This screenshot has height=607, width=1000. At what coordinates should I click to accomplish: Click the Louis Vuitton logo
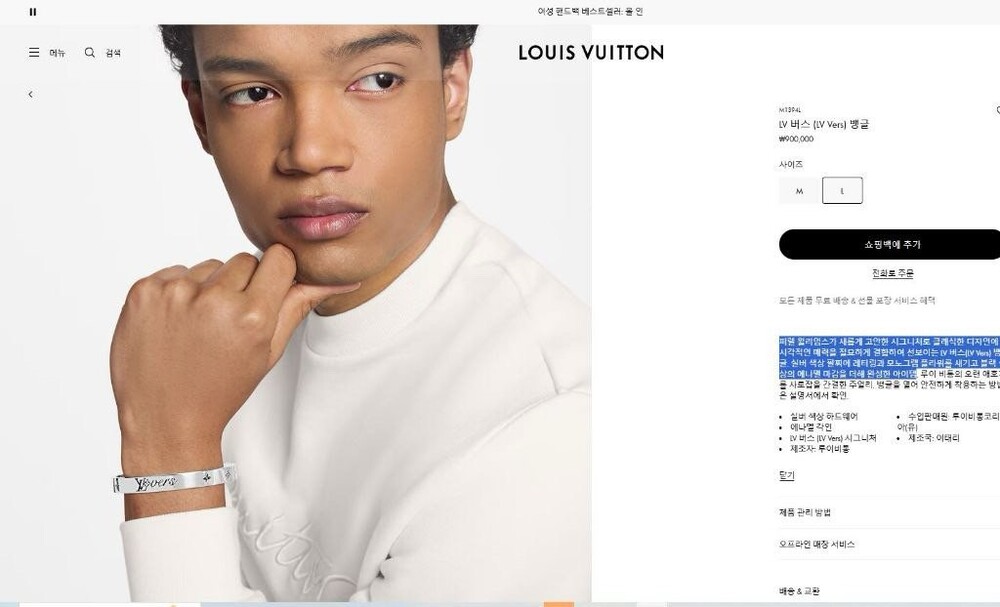[591, 52]
